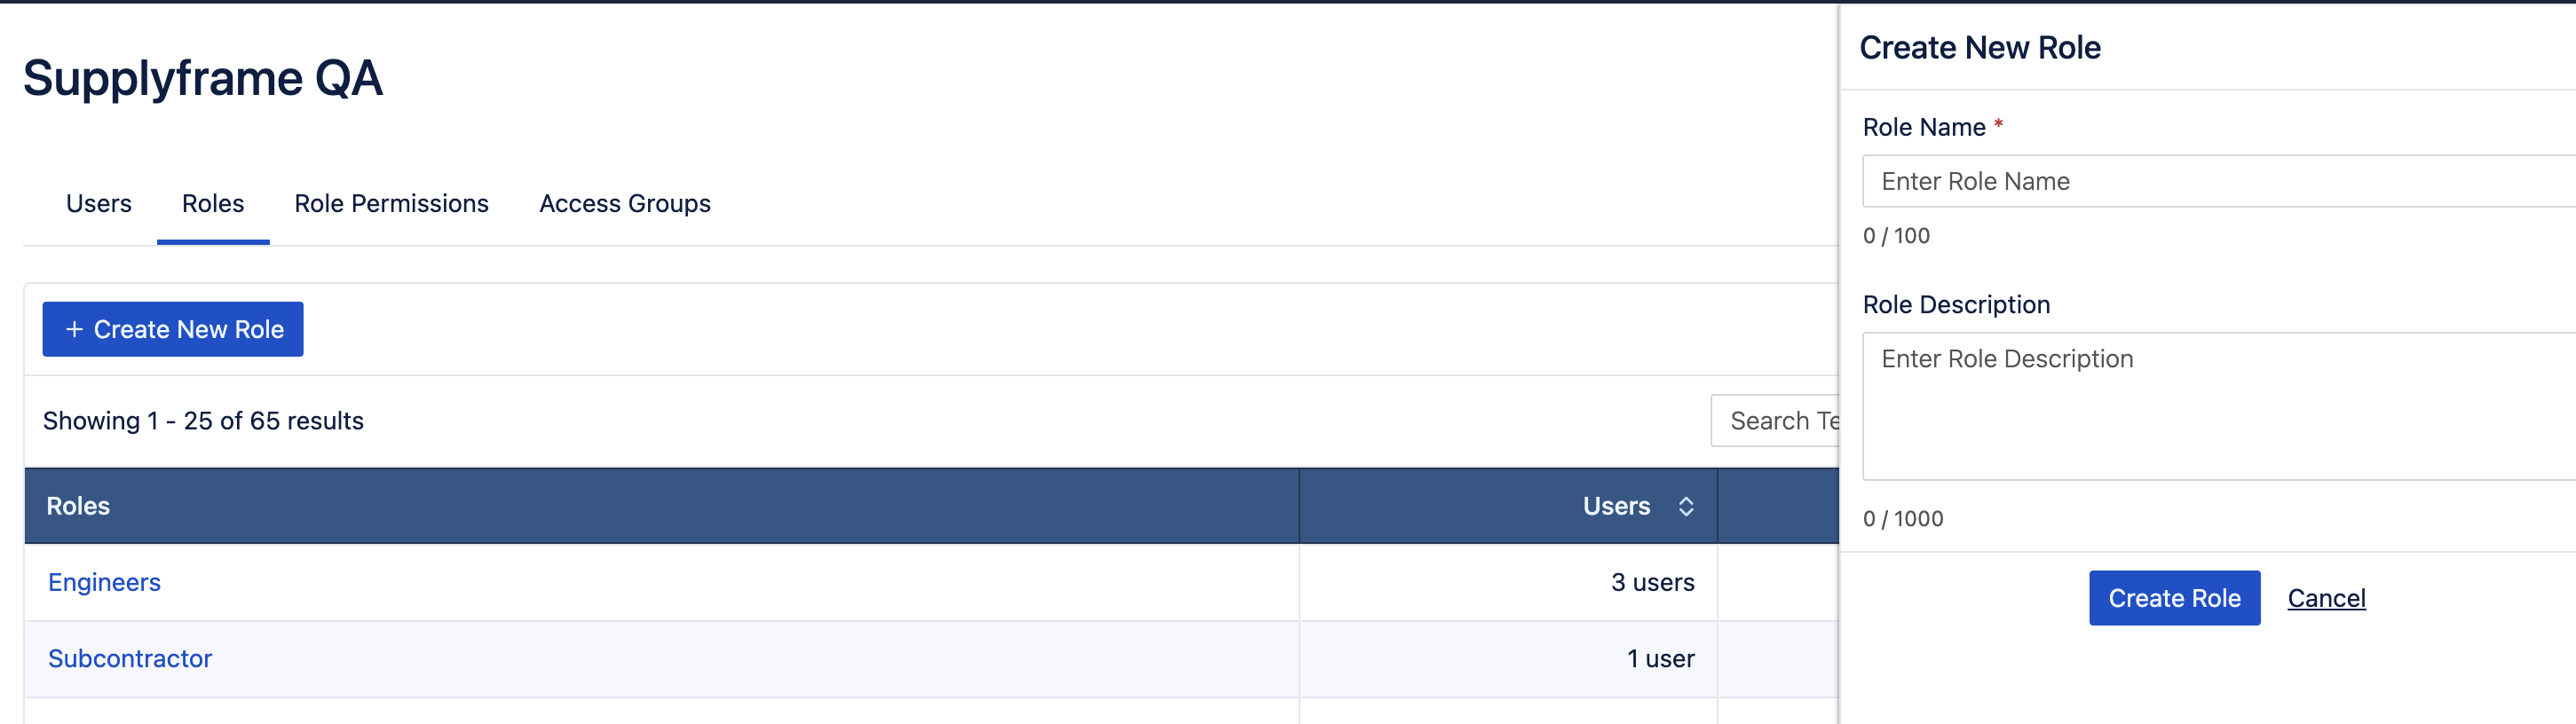
Task: Click the Supplyframe QA page heading
Action: 203,78
